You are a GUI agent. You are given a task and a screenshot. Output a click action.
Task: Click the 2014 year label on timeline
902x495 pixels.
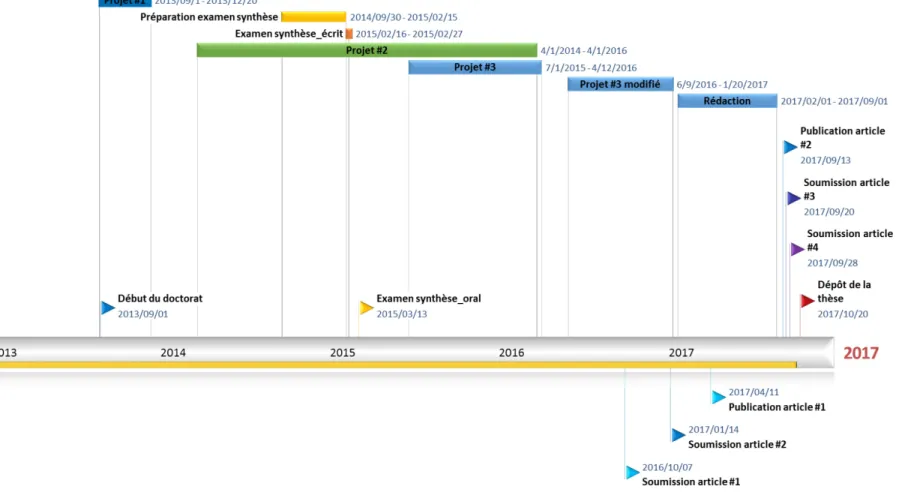pos(173,352)
